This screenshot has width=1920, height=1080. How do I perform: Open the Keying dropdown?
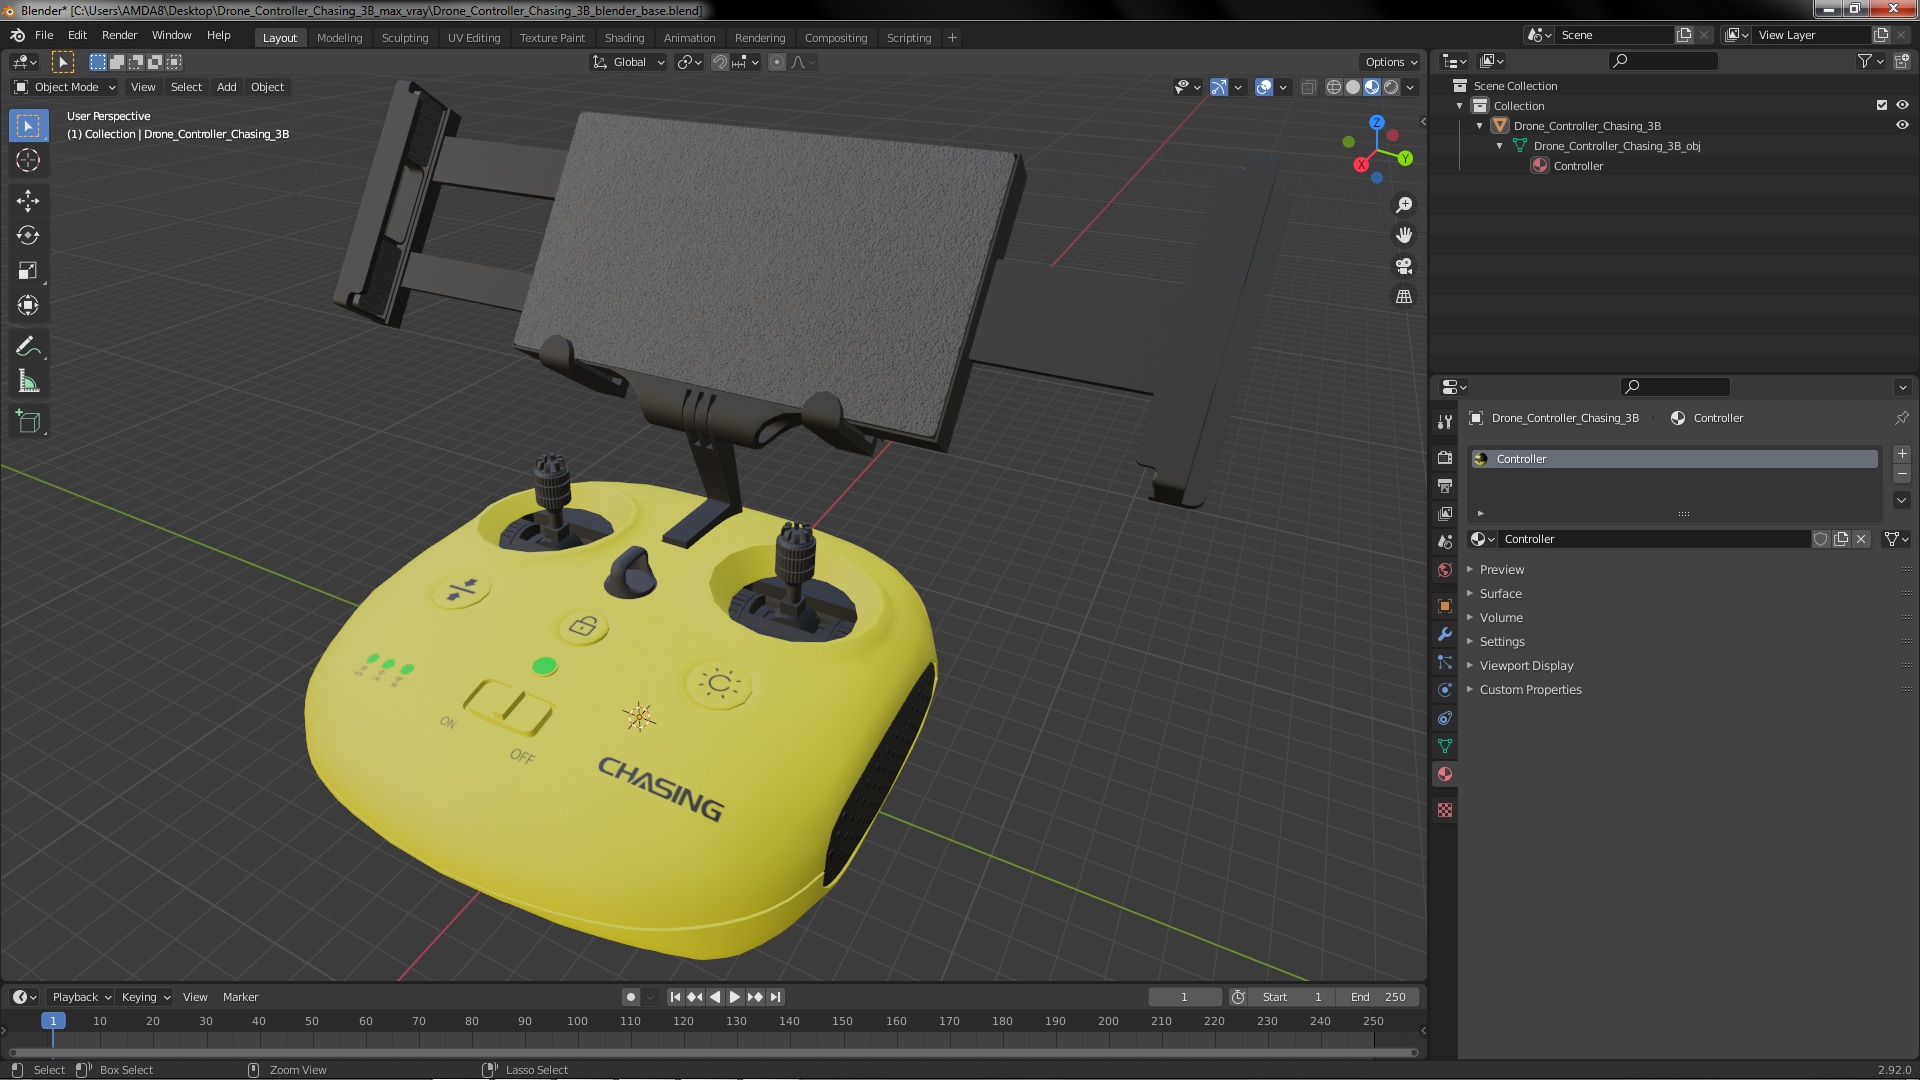click(146, 997)
